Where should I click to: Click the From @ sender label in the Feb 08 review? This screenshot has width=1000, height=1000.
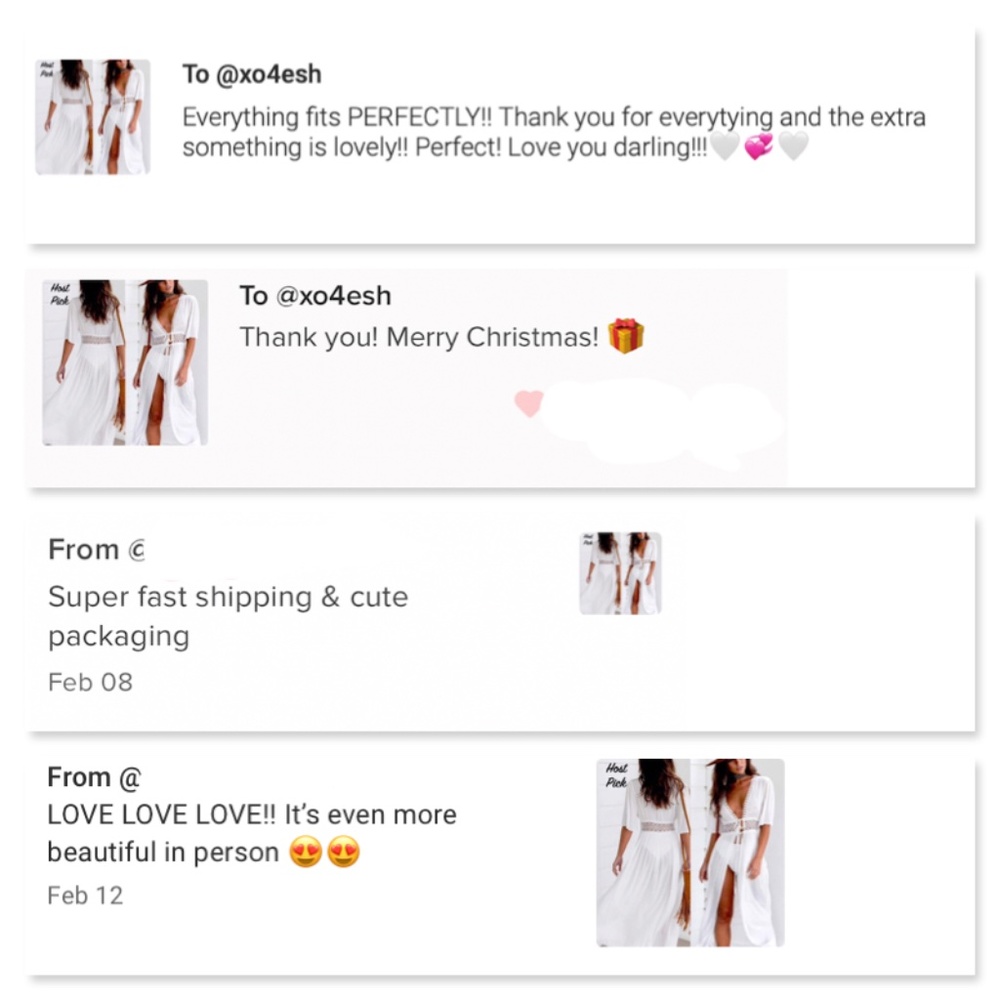tap(94, 549)
